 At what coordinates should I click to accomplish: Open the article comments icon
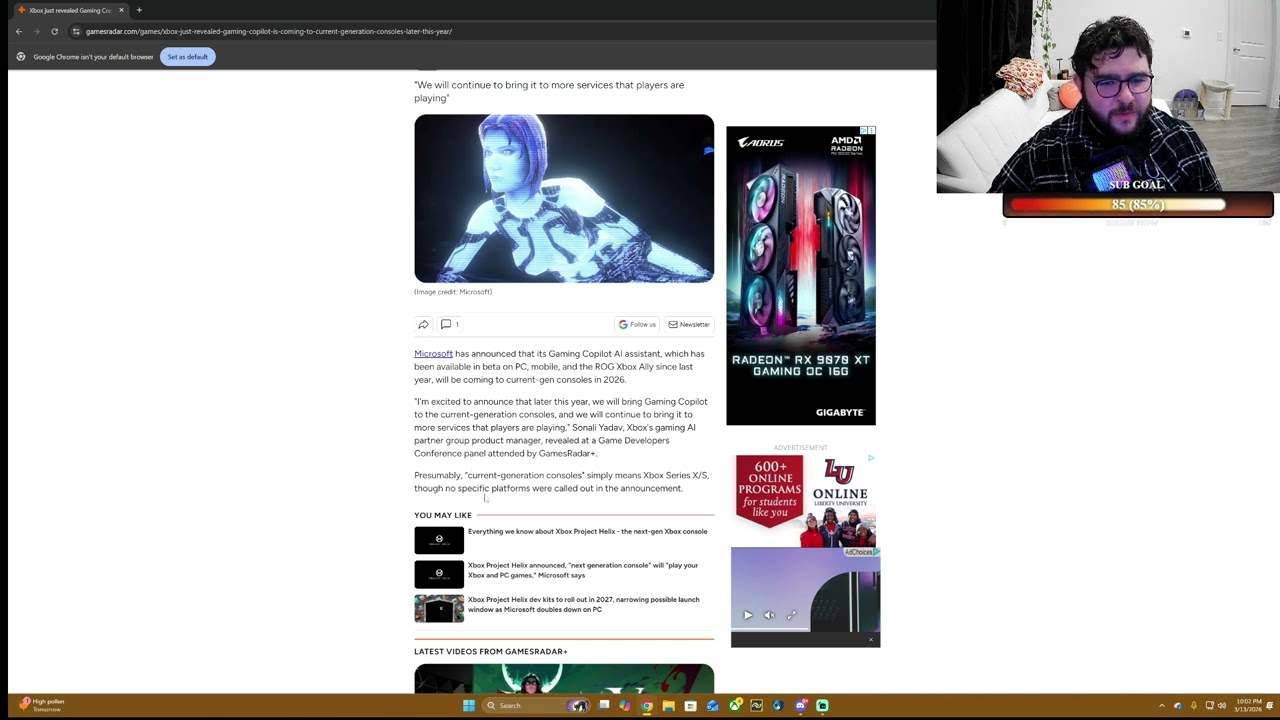click(x=449, y=324)
